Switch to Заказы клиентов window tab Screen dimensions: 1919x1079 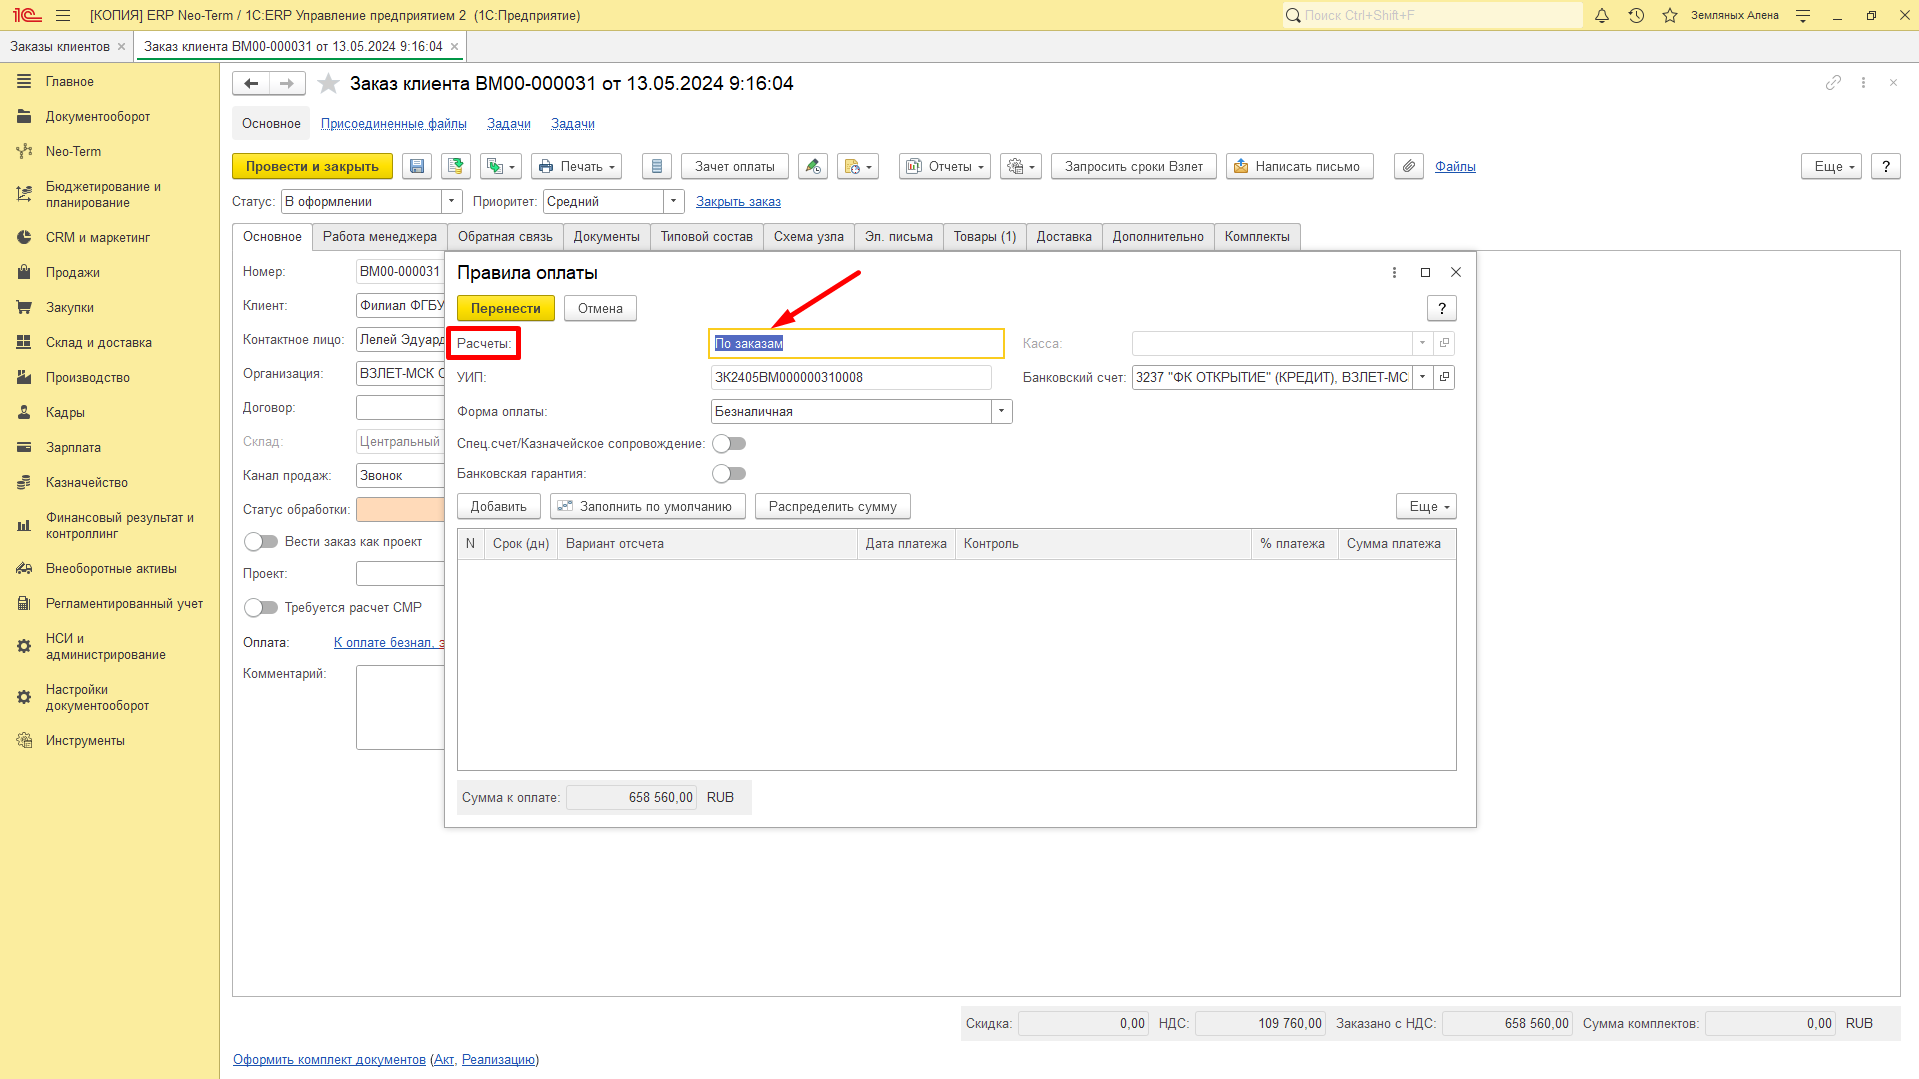60,47
